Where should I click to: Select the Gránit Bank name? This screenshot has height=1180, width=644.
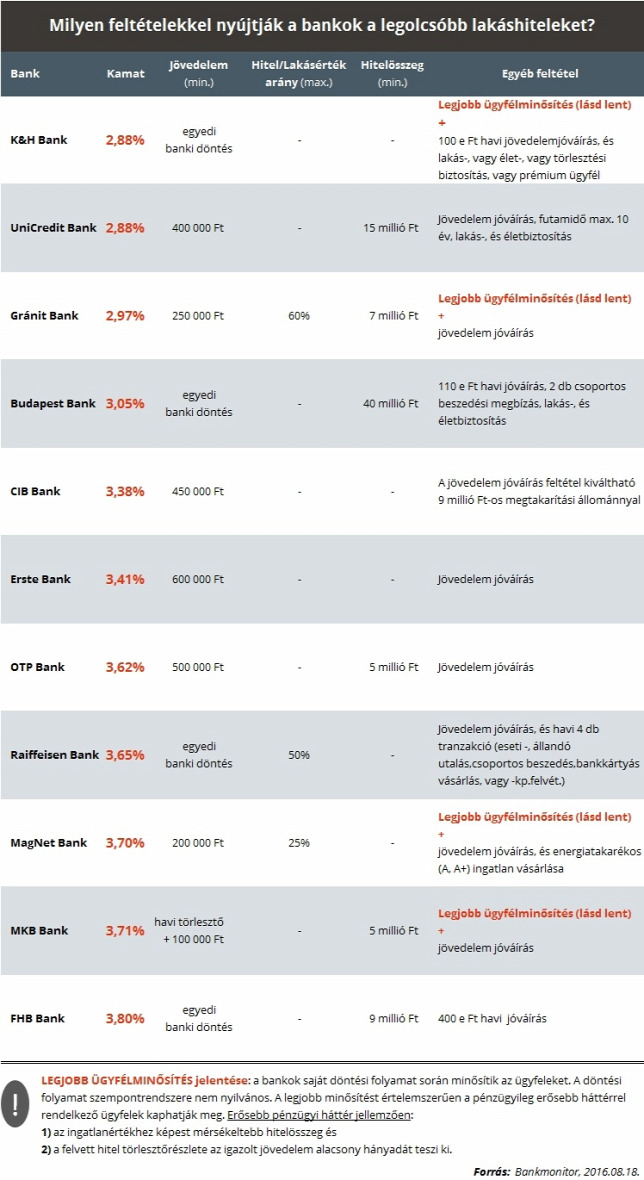44,315
